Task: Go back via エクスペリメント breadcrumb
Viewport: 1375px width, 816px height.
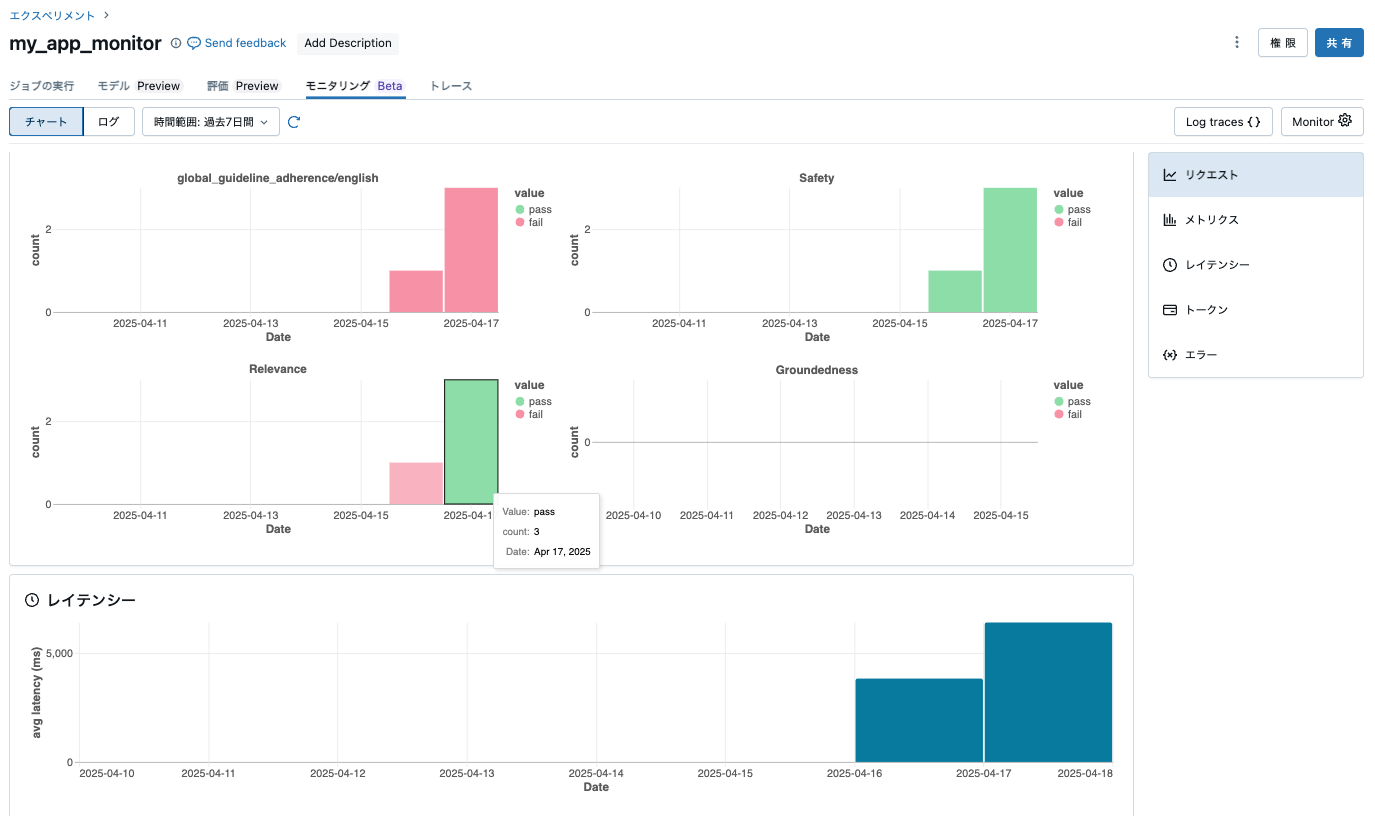Action: click(52, 16)
